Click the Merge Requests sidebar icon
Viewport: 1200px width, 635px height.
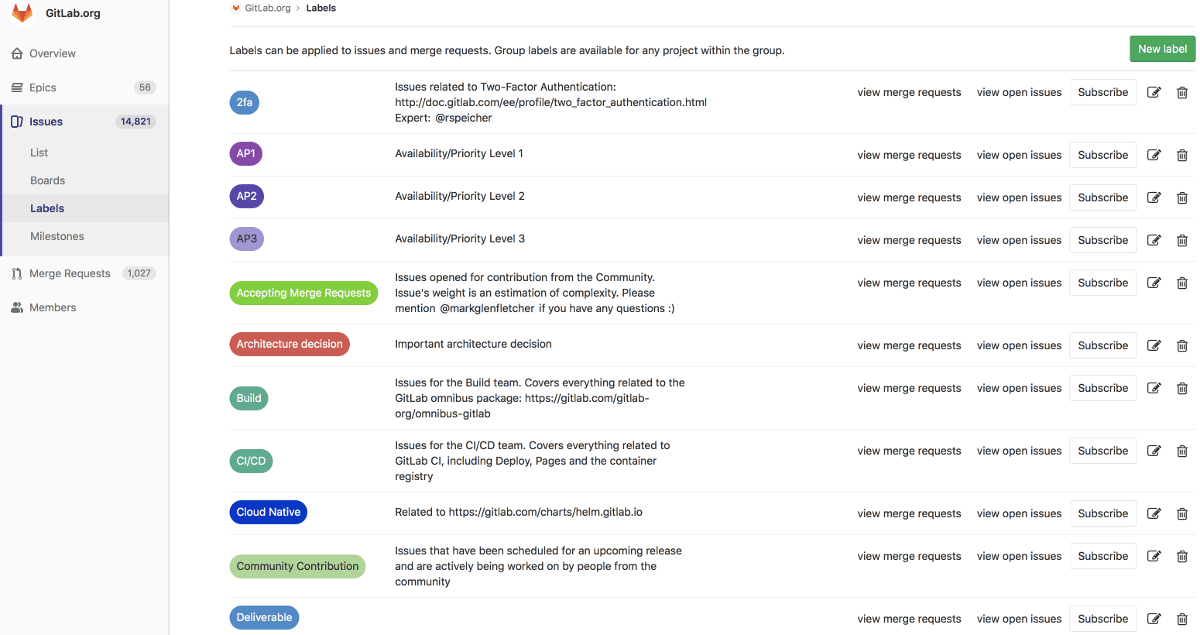click(17, 274)
